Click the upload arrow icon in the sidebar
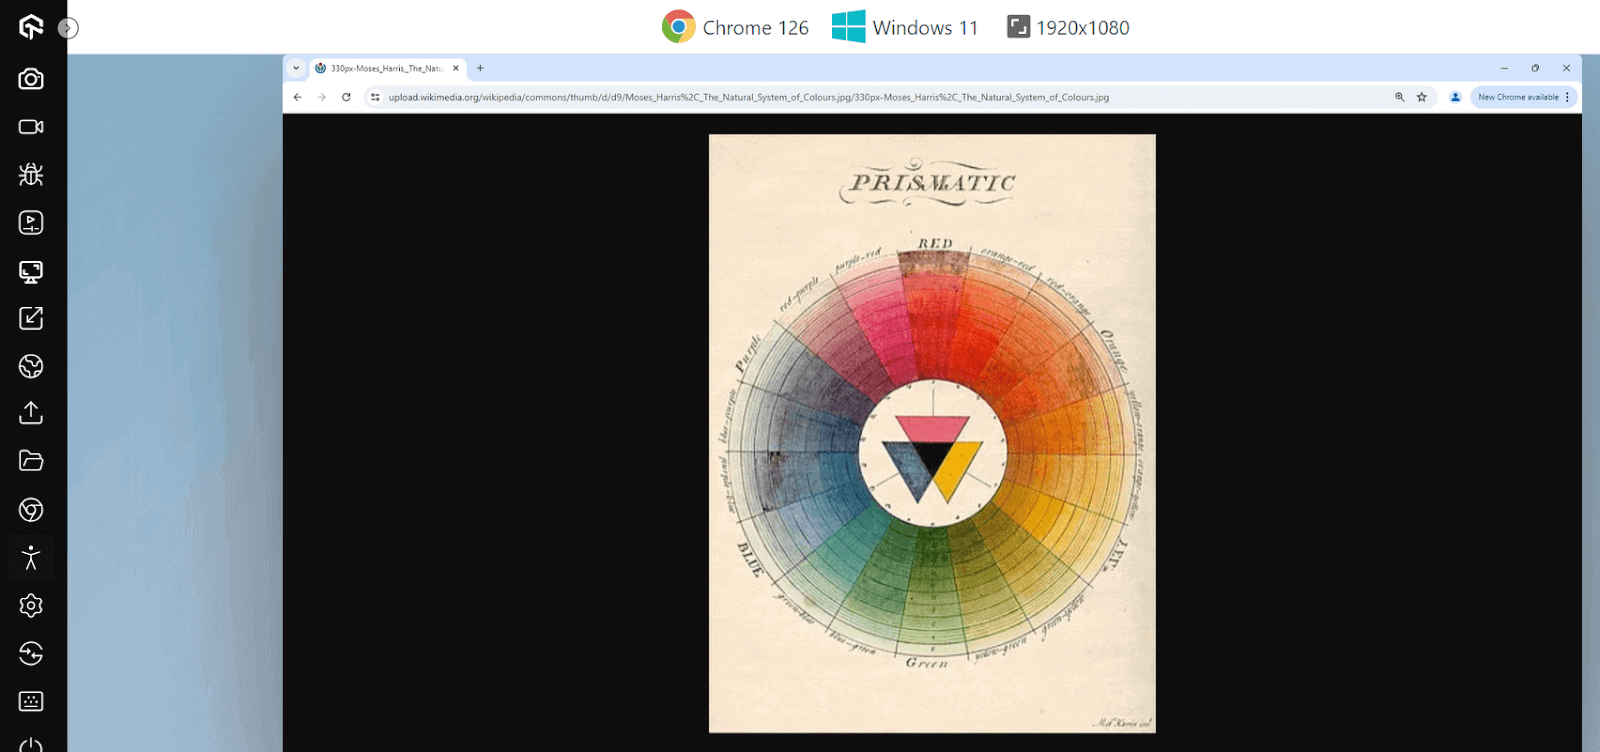 [31, 413]
